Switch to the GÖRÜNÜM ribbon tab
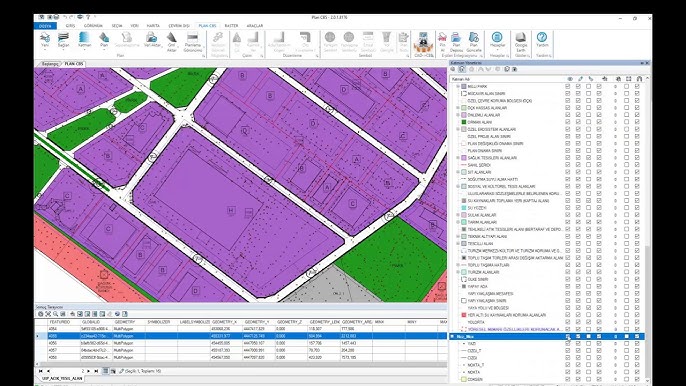 click(x=93, y=26)
